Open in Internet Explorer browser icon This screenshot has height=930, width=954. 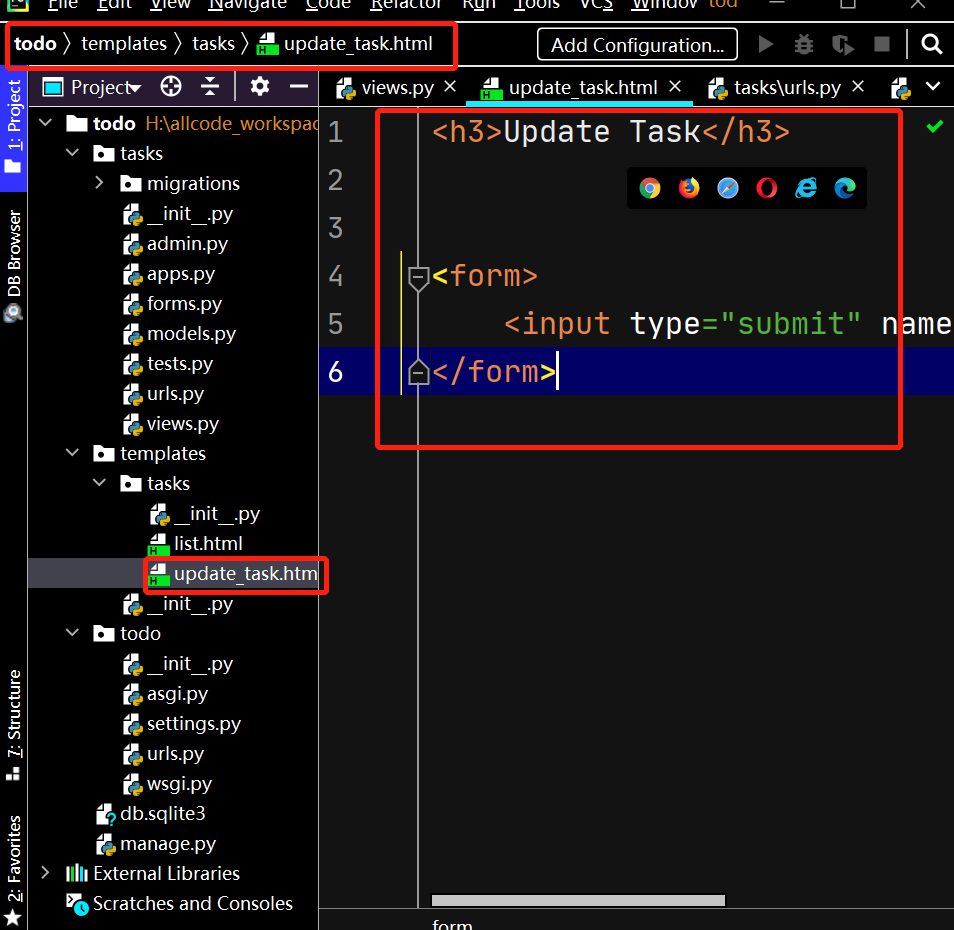(806, 188)
